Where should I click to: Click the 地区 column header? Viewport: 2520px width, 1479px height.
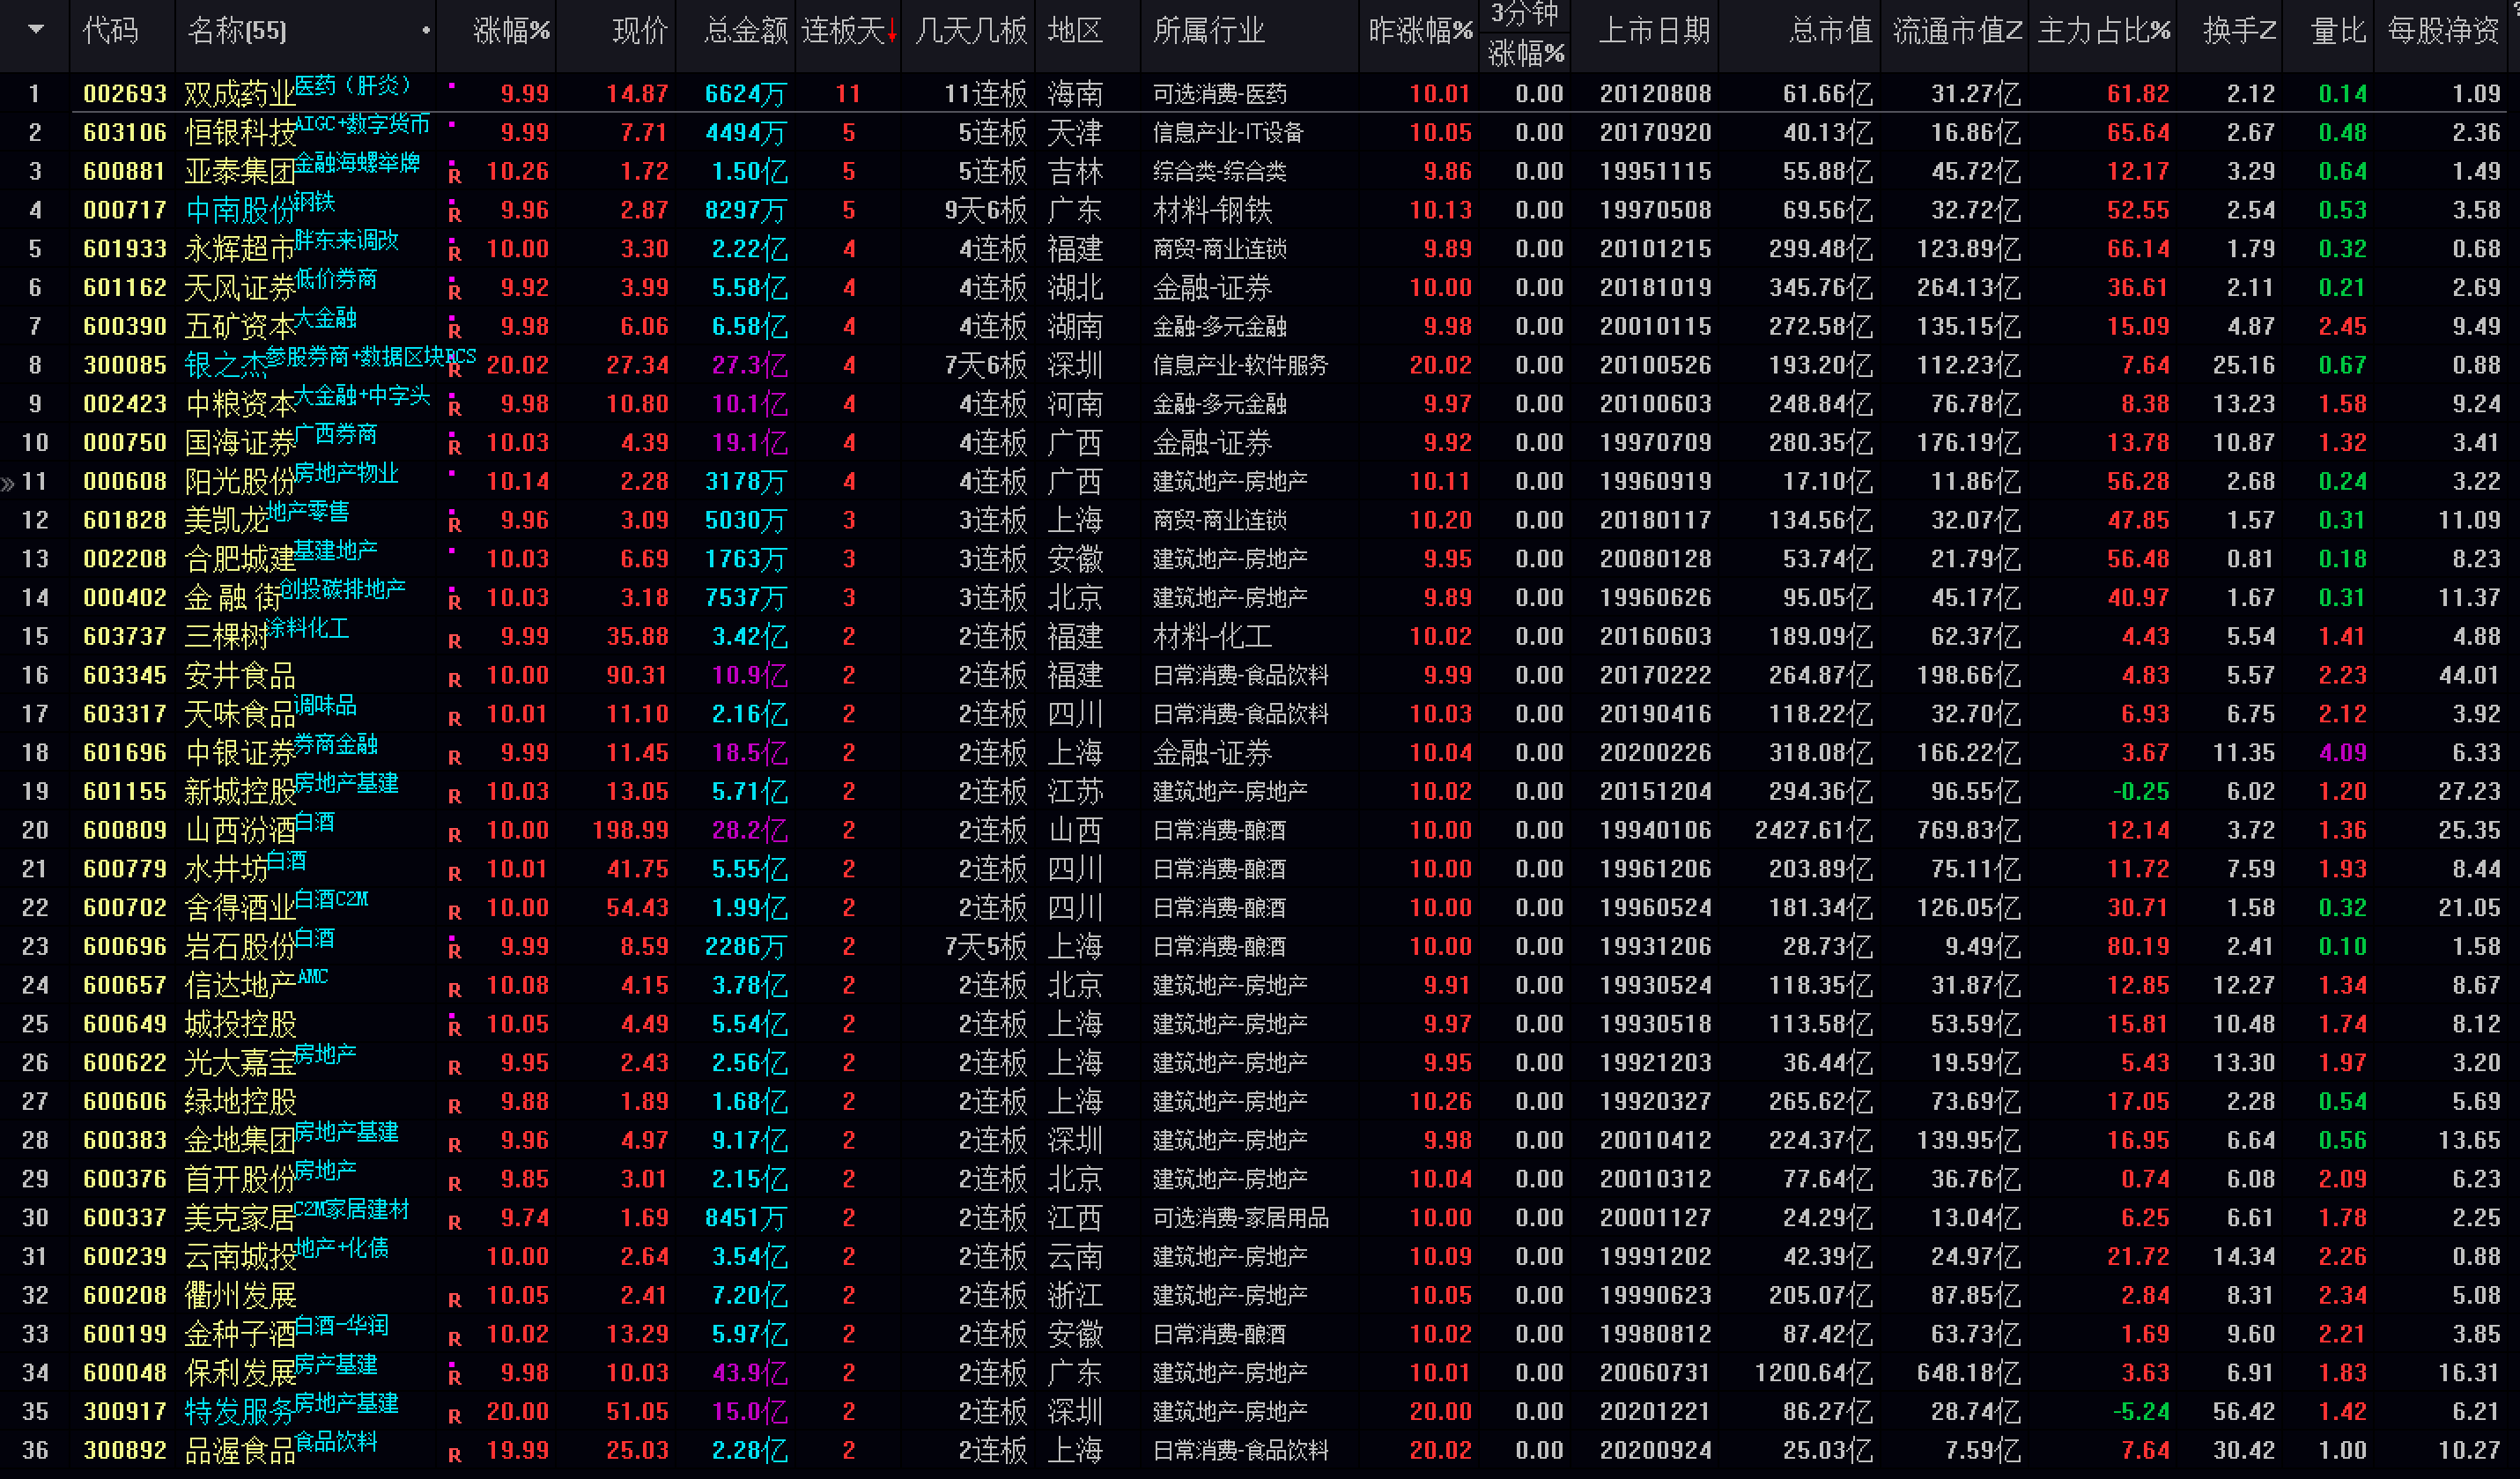(x=1076, y=31)
